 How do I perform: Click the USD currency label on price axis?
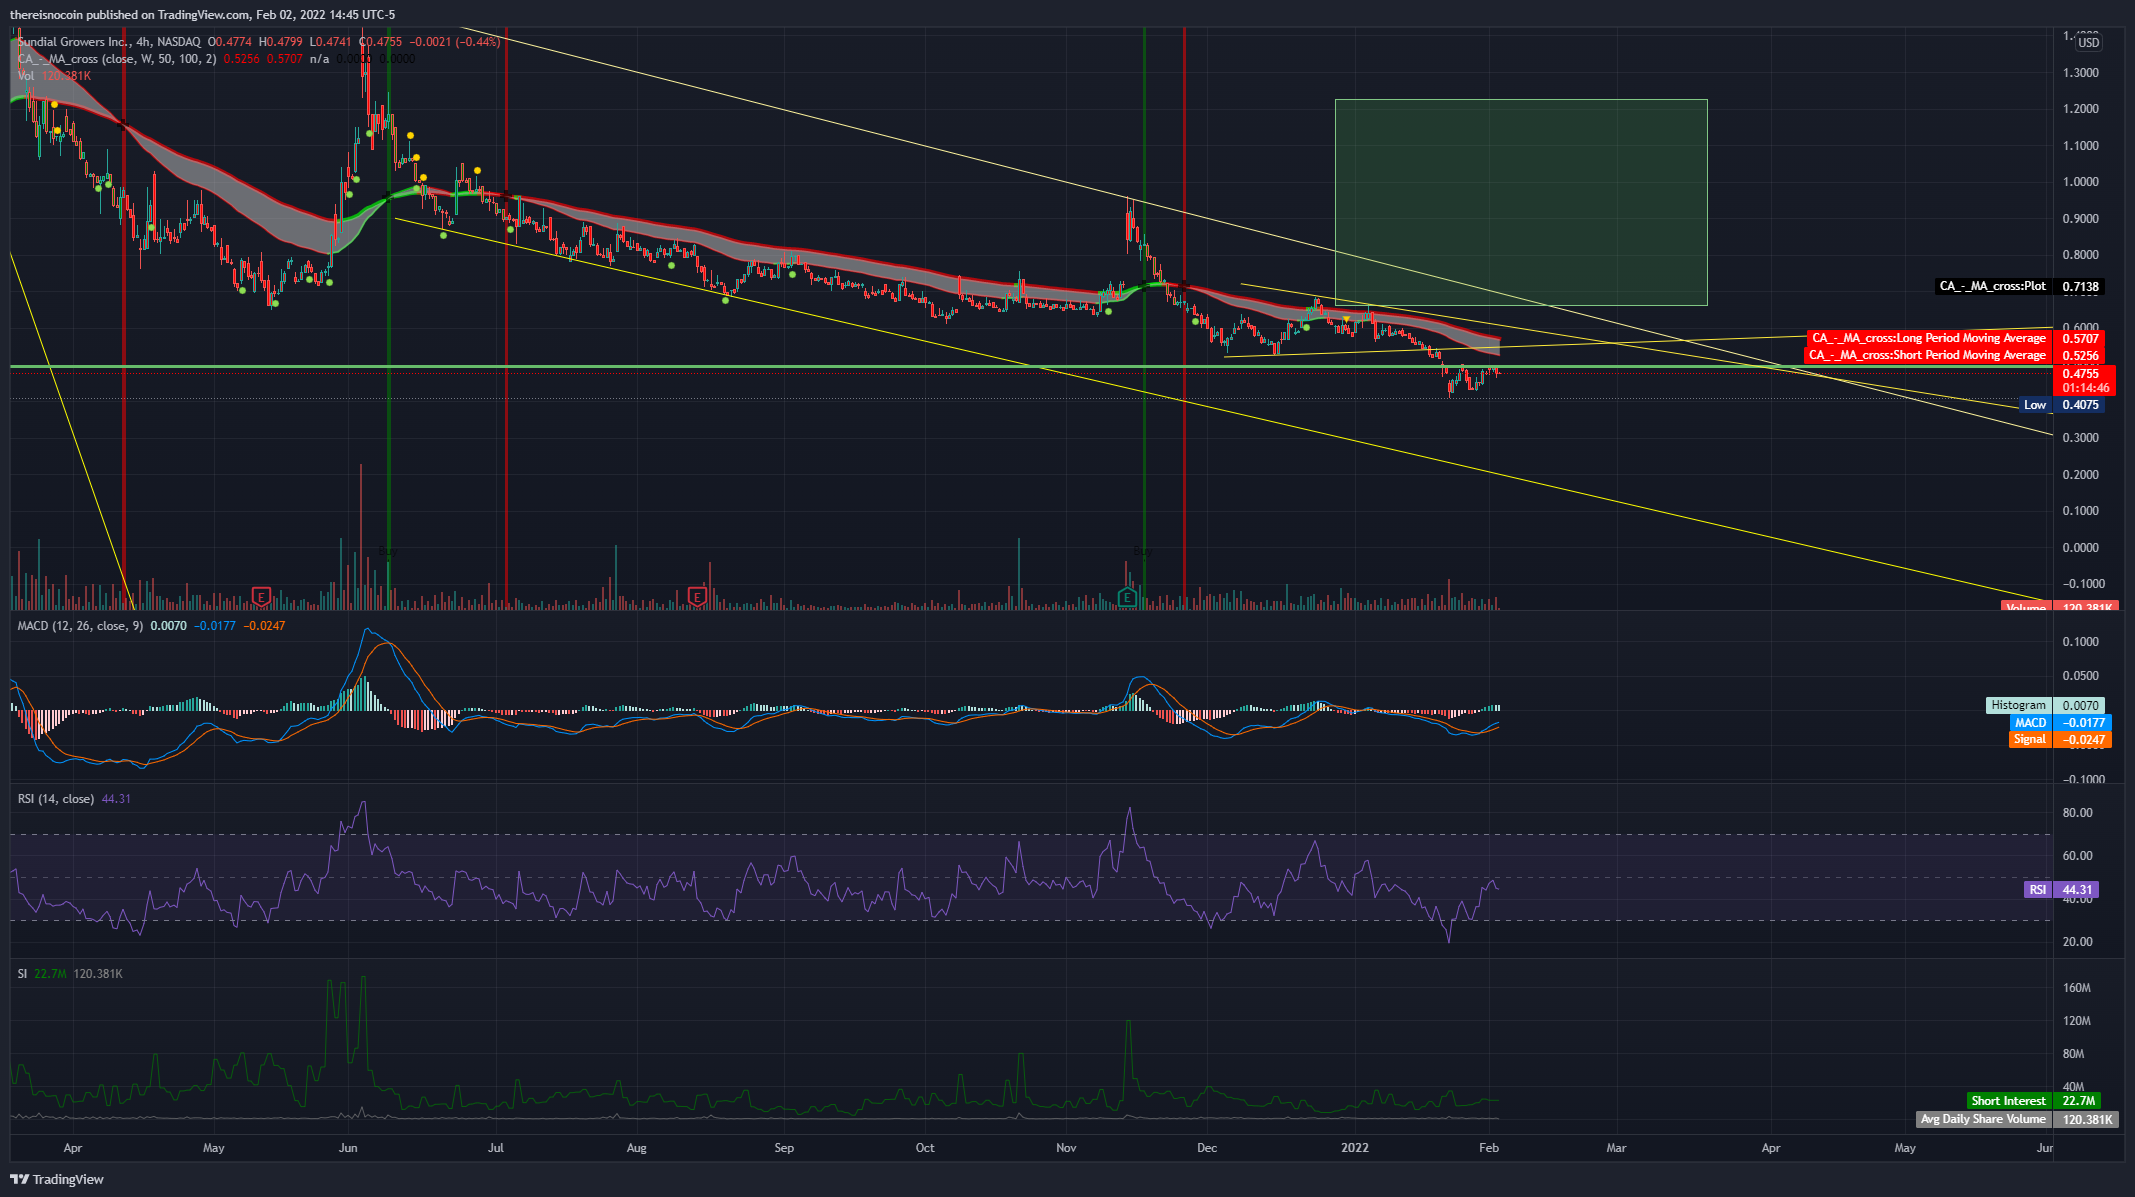click(2088, 42)
